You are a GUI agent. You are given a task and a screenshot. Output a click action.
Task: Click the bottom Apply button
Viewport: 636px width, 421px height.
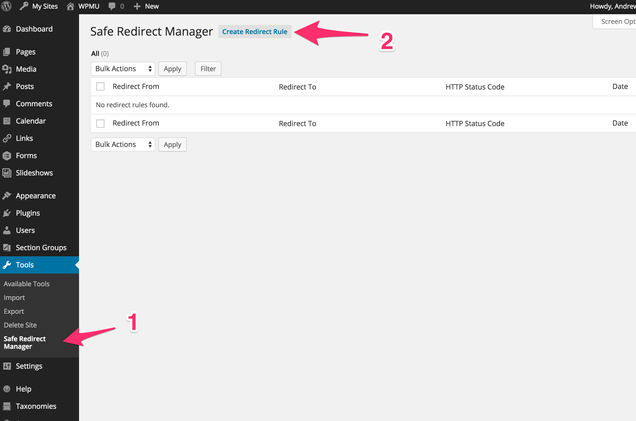coord(172,145)
